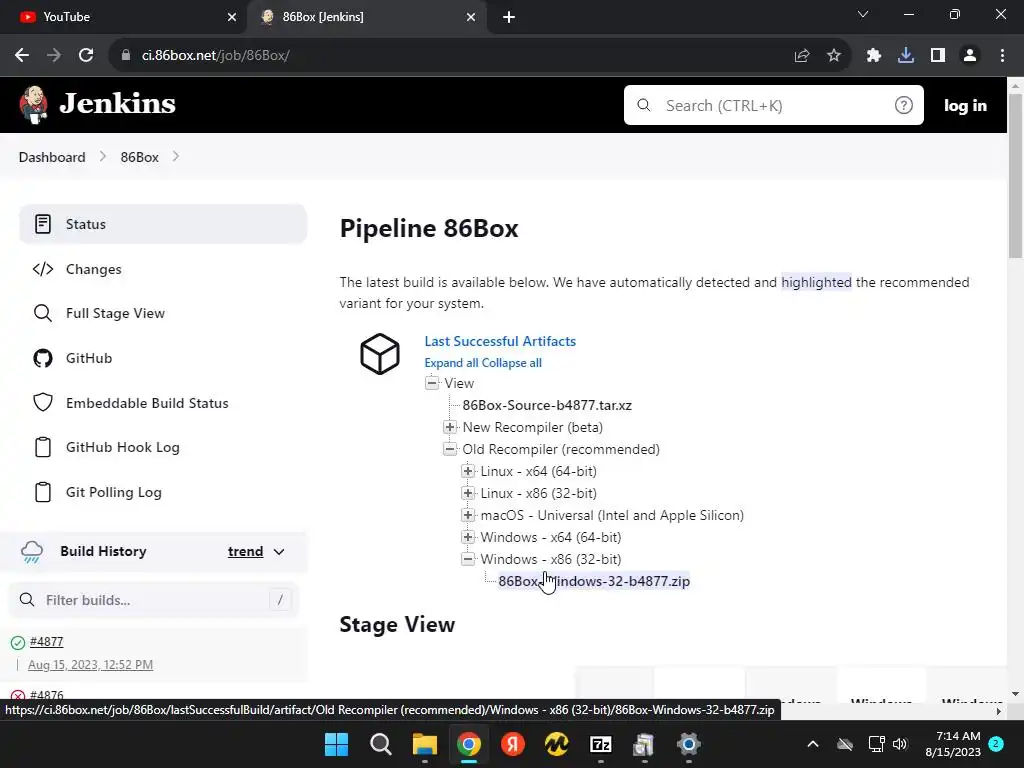Click the clipboard icon beside GitHub Hook Log

pyautogui.click(x=43, y=447)
